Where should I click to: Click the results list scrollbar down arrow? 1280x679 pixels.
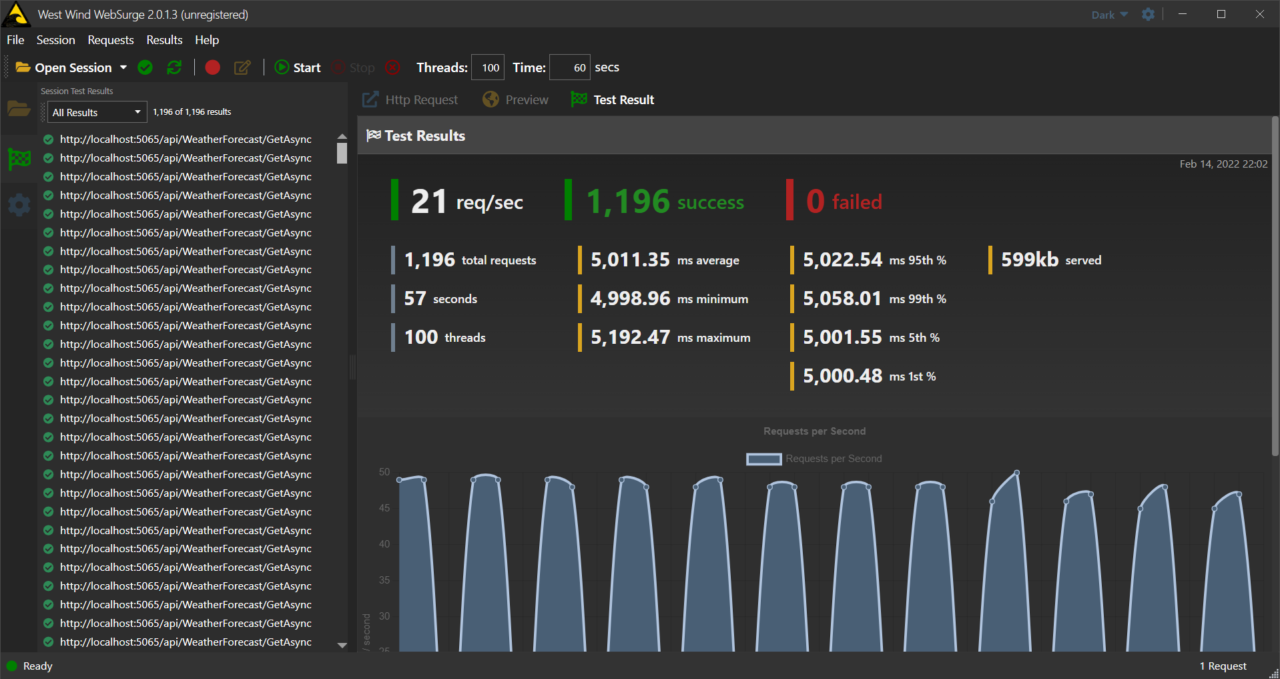coord(342,645)
